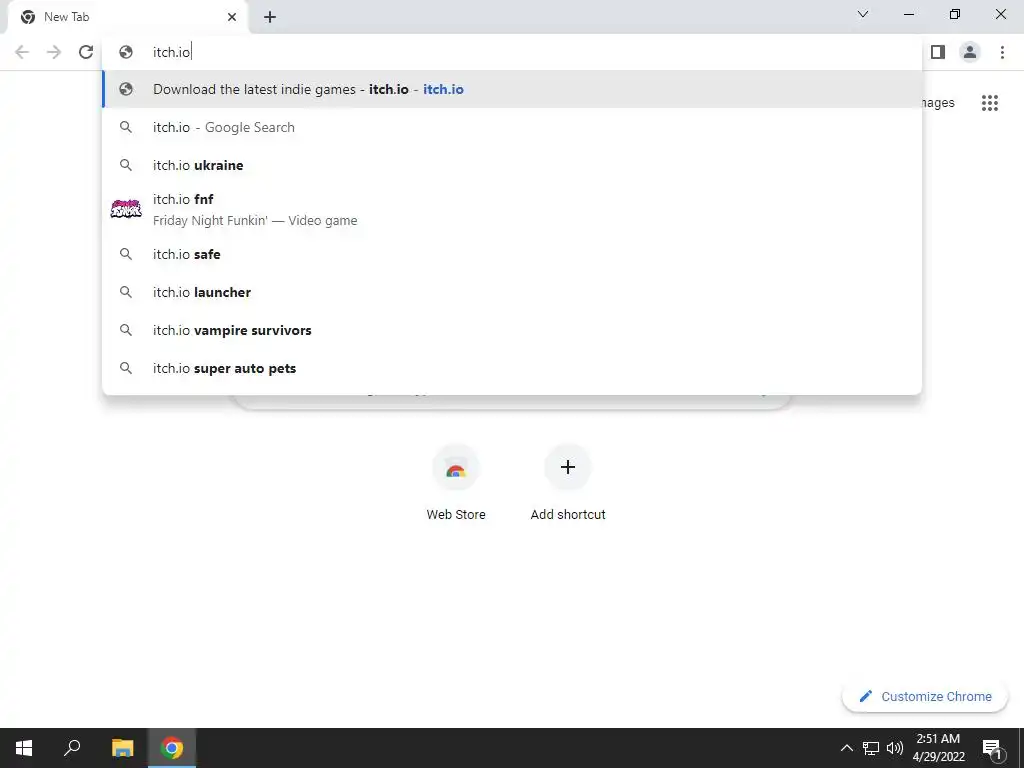Close the New Tab tab

point(232,17)
